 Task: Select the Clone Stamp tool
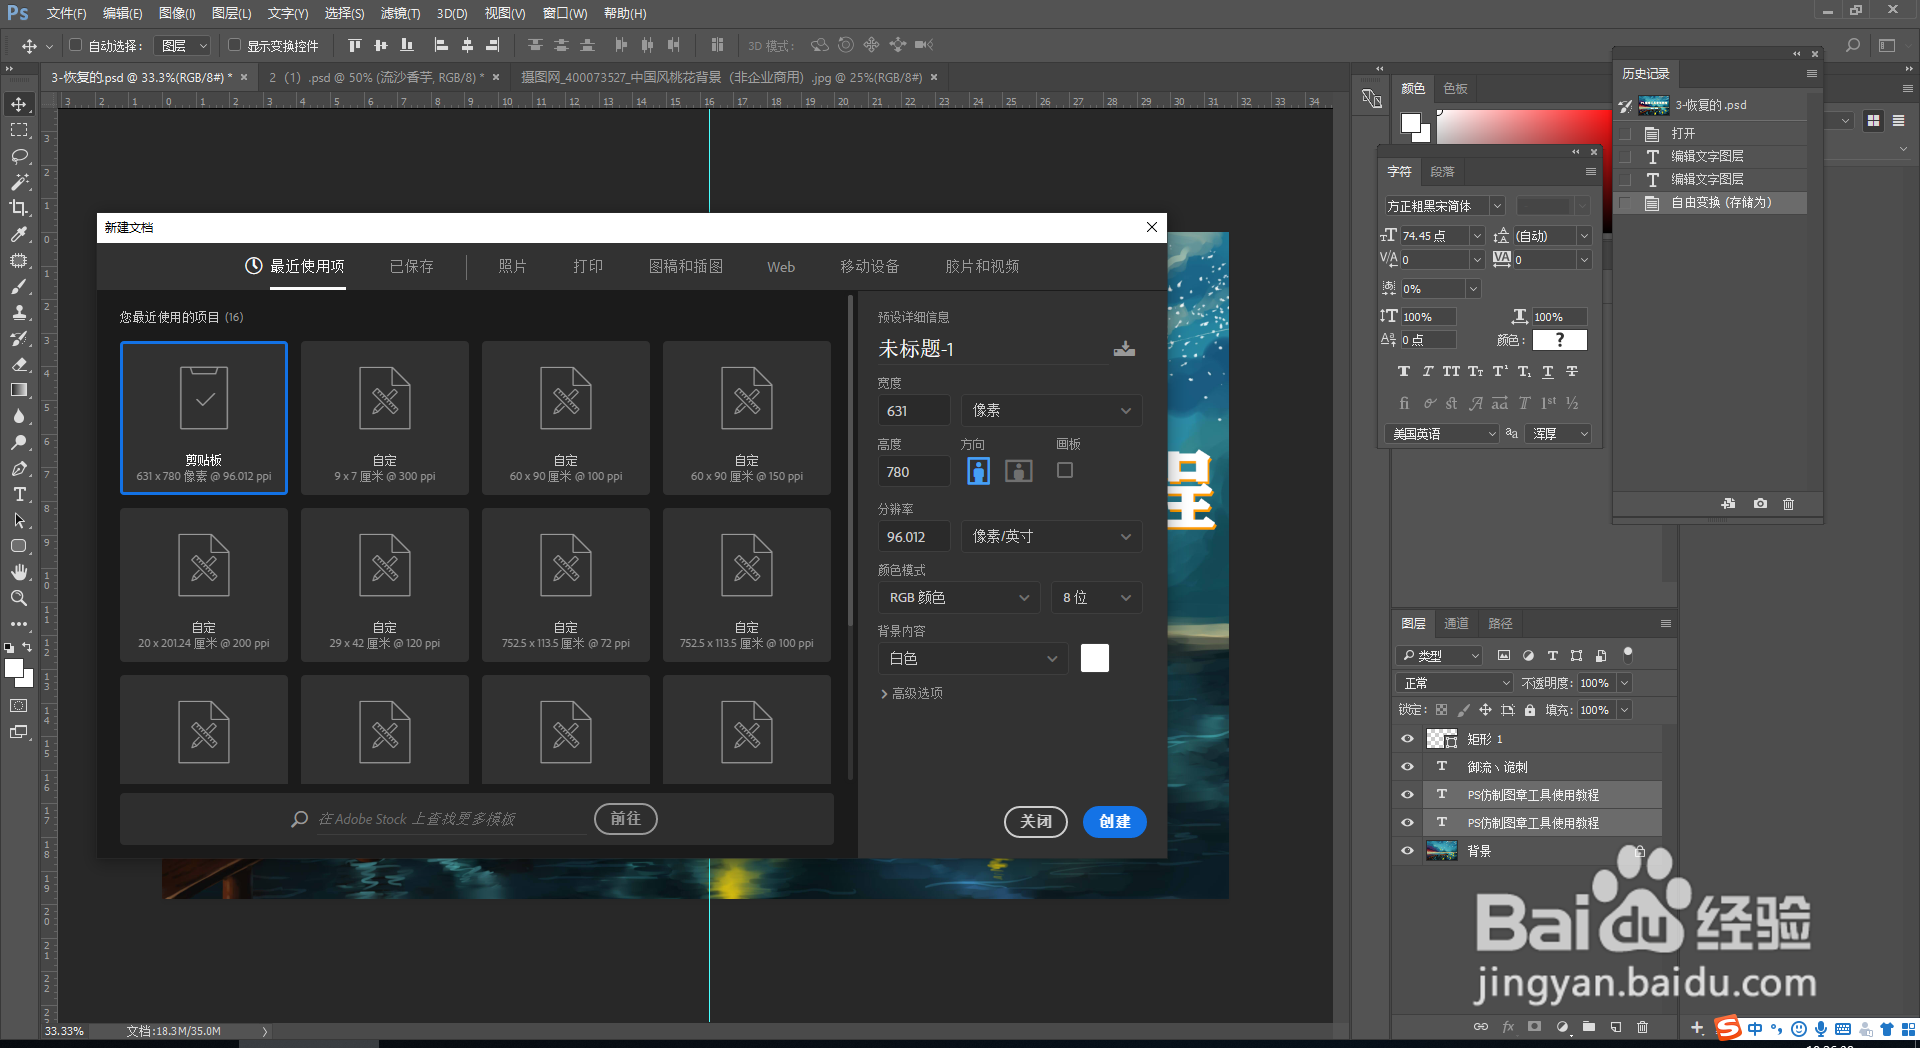pos(19,312)
